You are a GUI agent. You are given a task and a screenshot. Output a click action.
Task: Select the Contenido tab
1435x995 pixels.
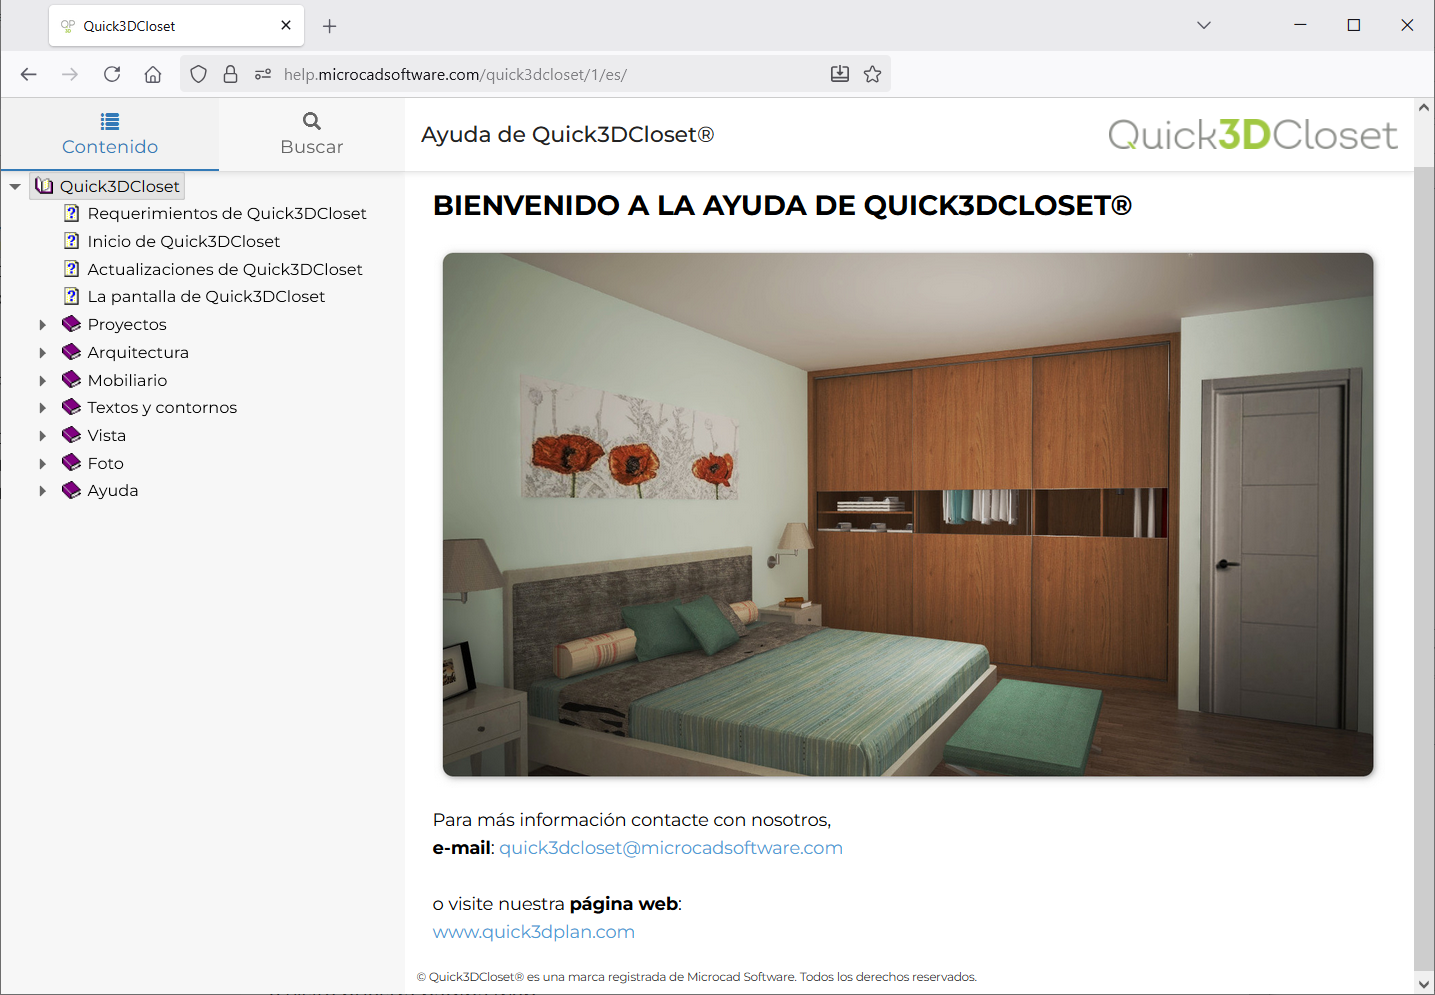(x=110, y=134)
